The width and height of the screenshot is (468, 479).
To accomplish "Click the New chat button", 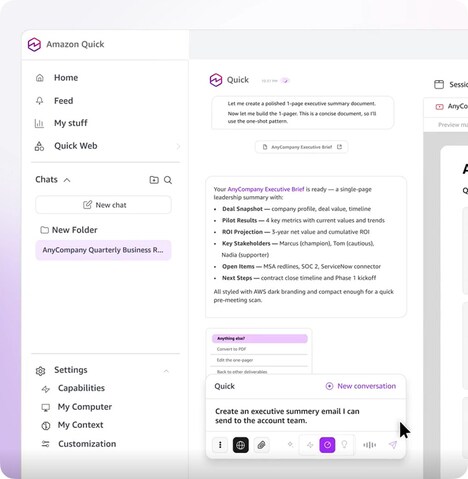I will coord(103,205).
